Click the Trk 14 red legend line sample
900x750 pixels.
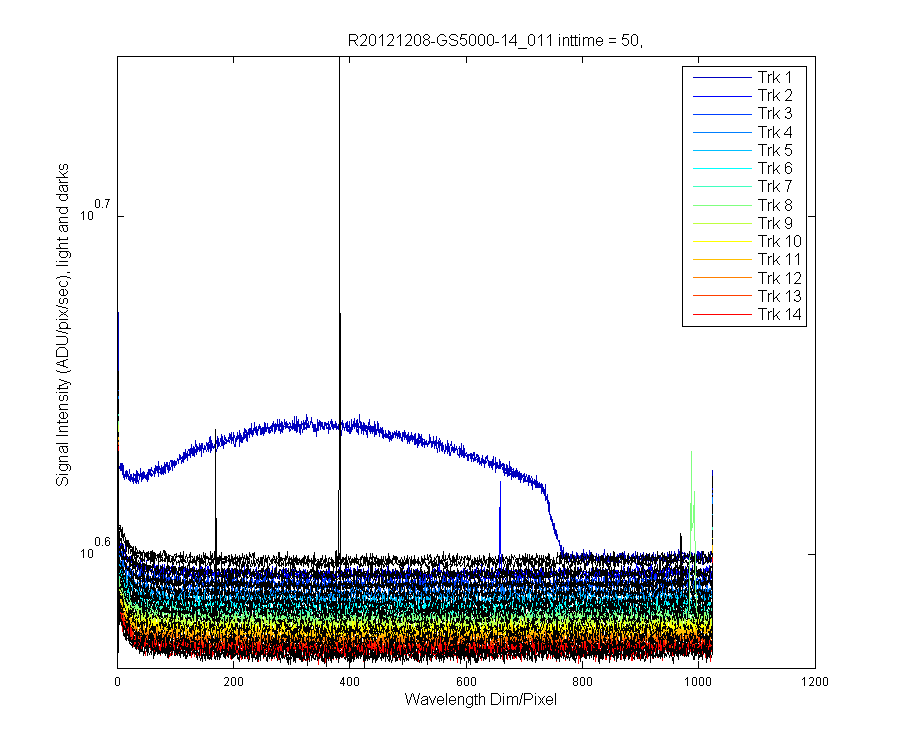pyautogui.click(x=722, y=314)
